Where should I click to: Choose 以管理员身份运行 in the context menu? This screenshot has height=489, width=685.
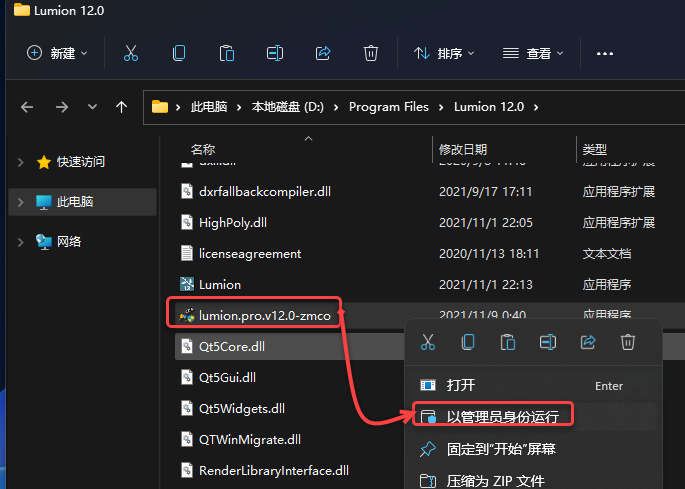coord(534,417)
